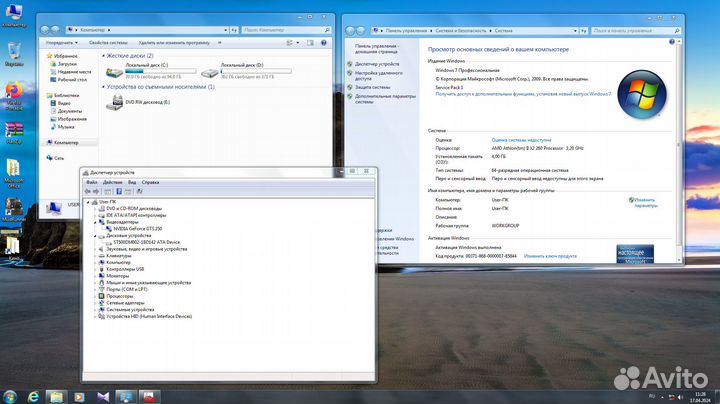Image resolution: width=720 pixels, height=404 pixels.
Task: Open Visual Studio taskbar icon
Action: point(103,397)
